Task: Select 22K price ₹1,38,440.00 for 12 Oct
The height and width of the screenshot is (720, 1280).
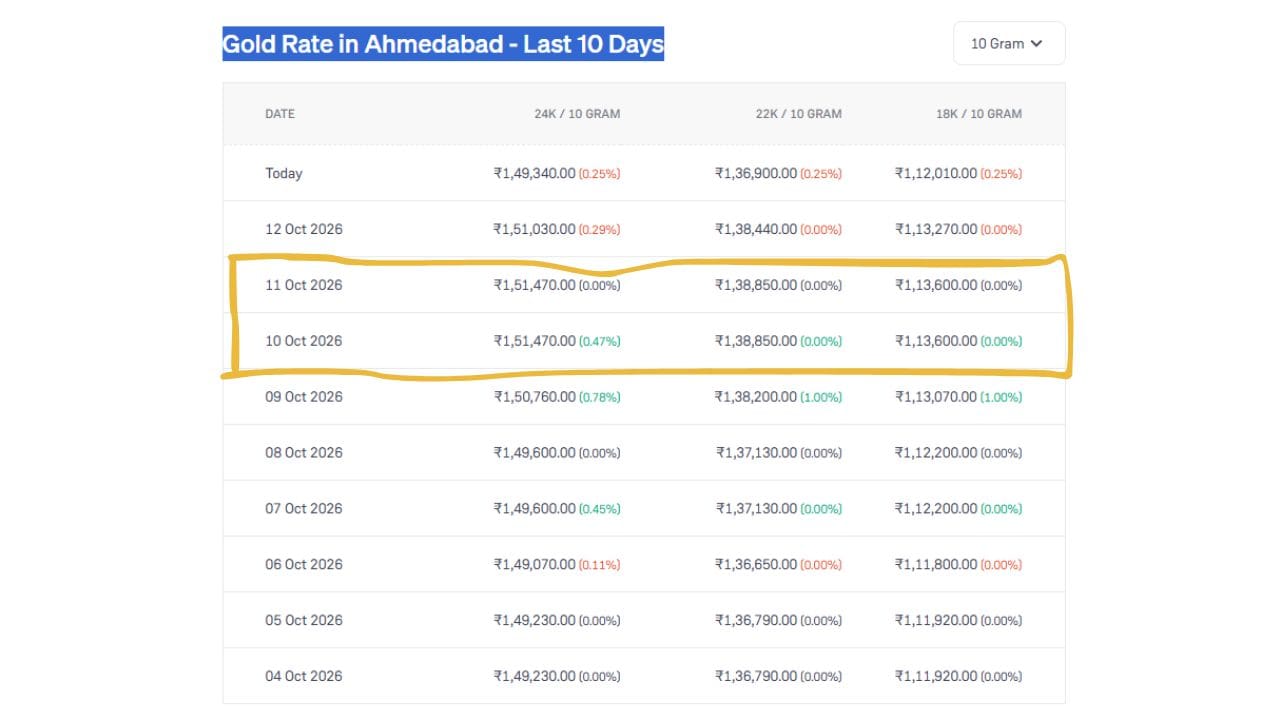Action: 756,229
